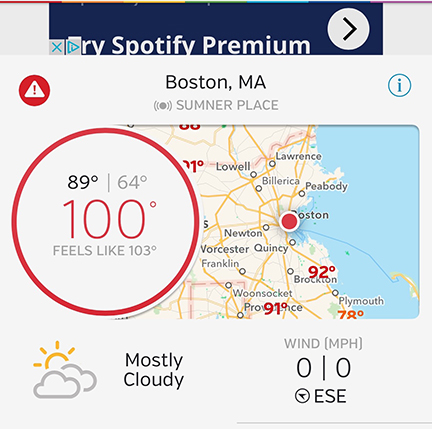Select the Boston, MA location title
The image size is (432, 429).
coord(216,82)
